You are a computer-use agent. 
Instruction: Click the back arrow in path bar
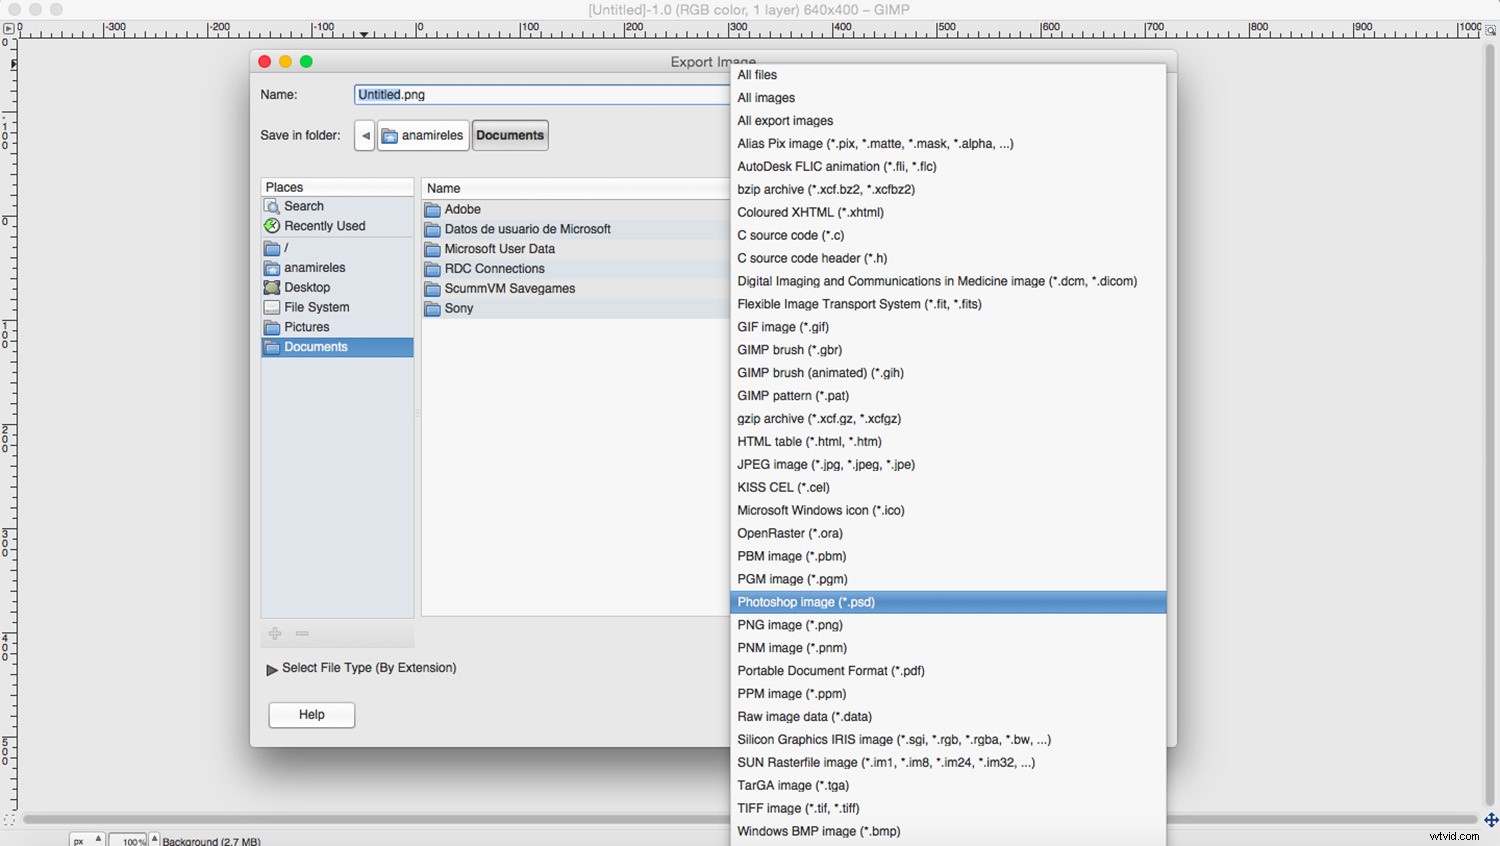365,136
